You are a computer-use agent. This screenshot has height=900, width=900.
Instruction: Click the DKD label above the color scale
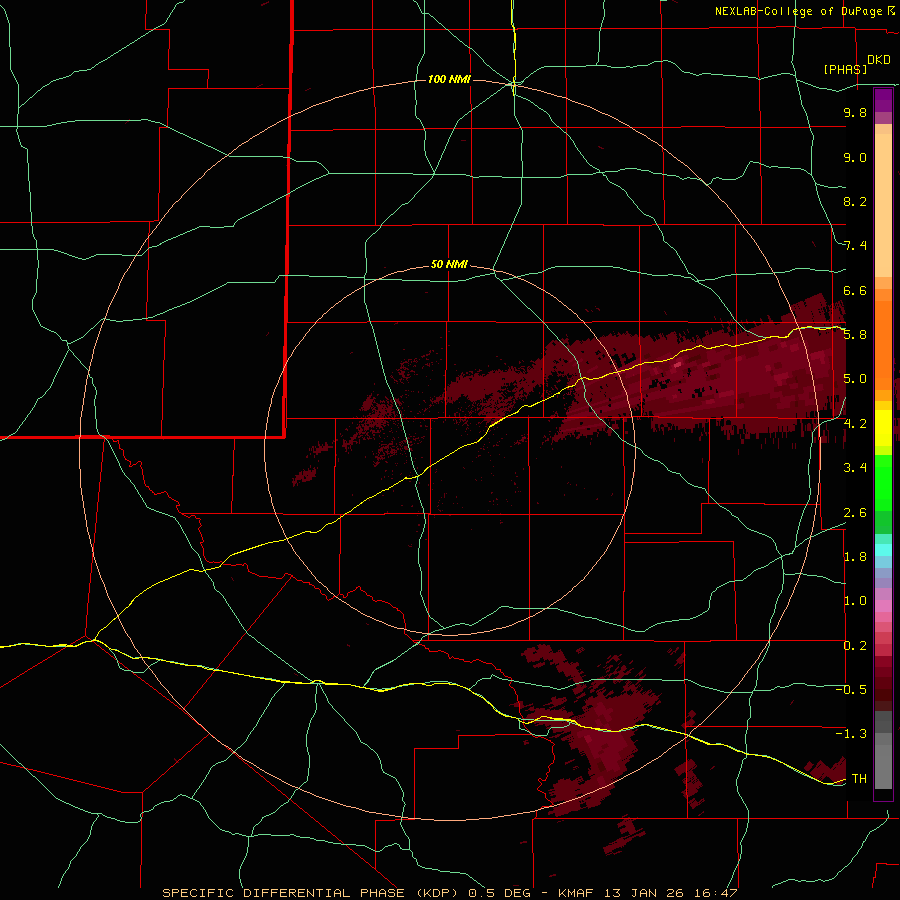pyautogui.click(x=879, y=60)
